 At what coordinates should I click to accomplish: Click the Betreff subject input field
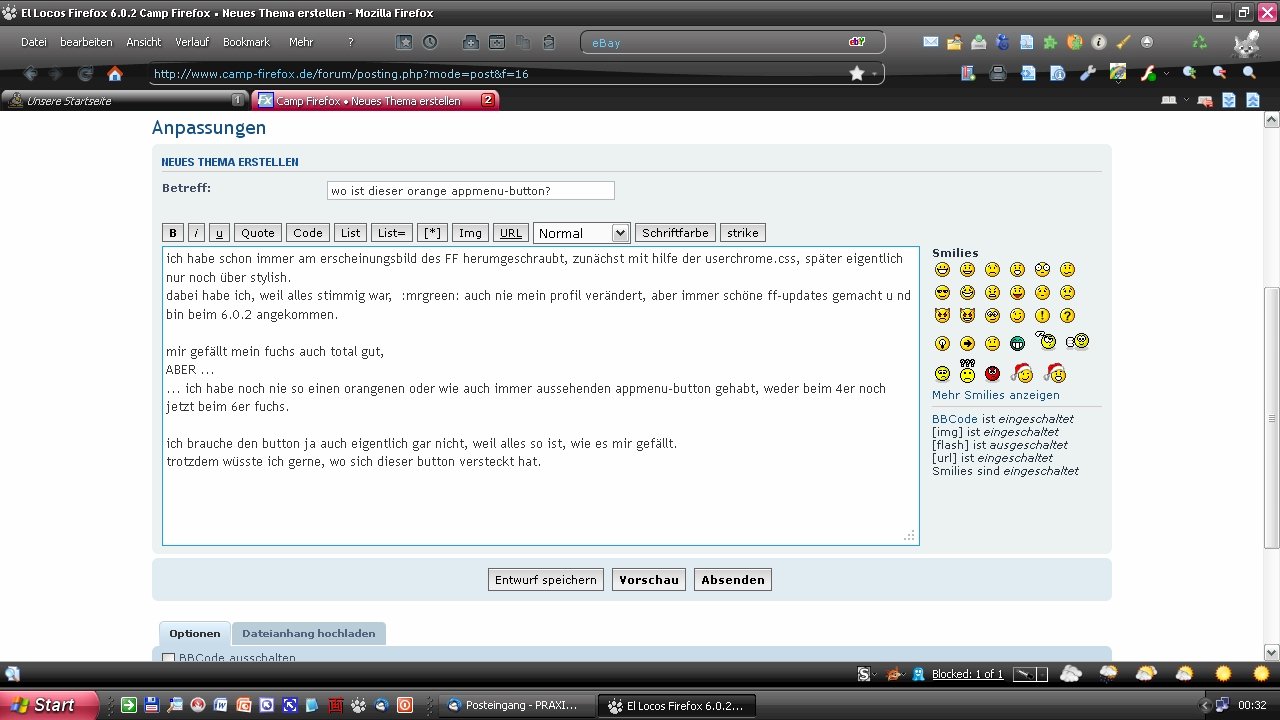[471, 190]
